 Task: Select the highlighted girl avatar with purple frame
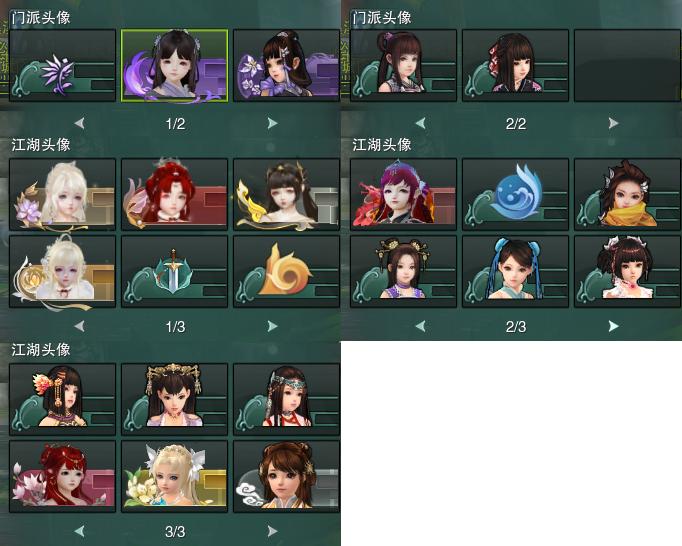(174, 66)
